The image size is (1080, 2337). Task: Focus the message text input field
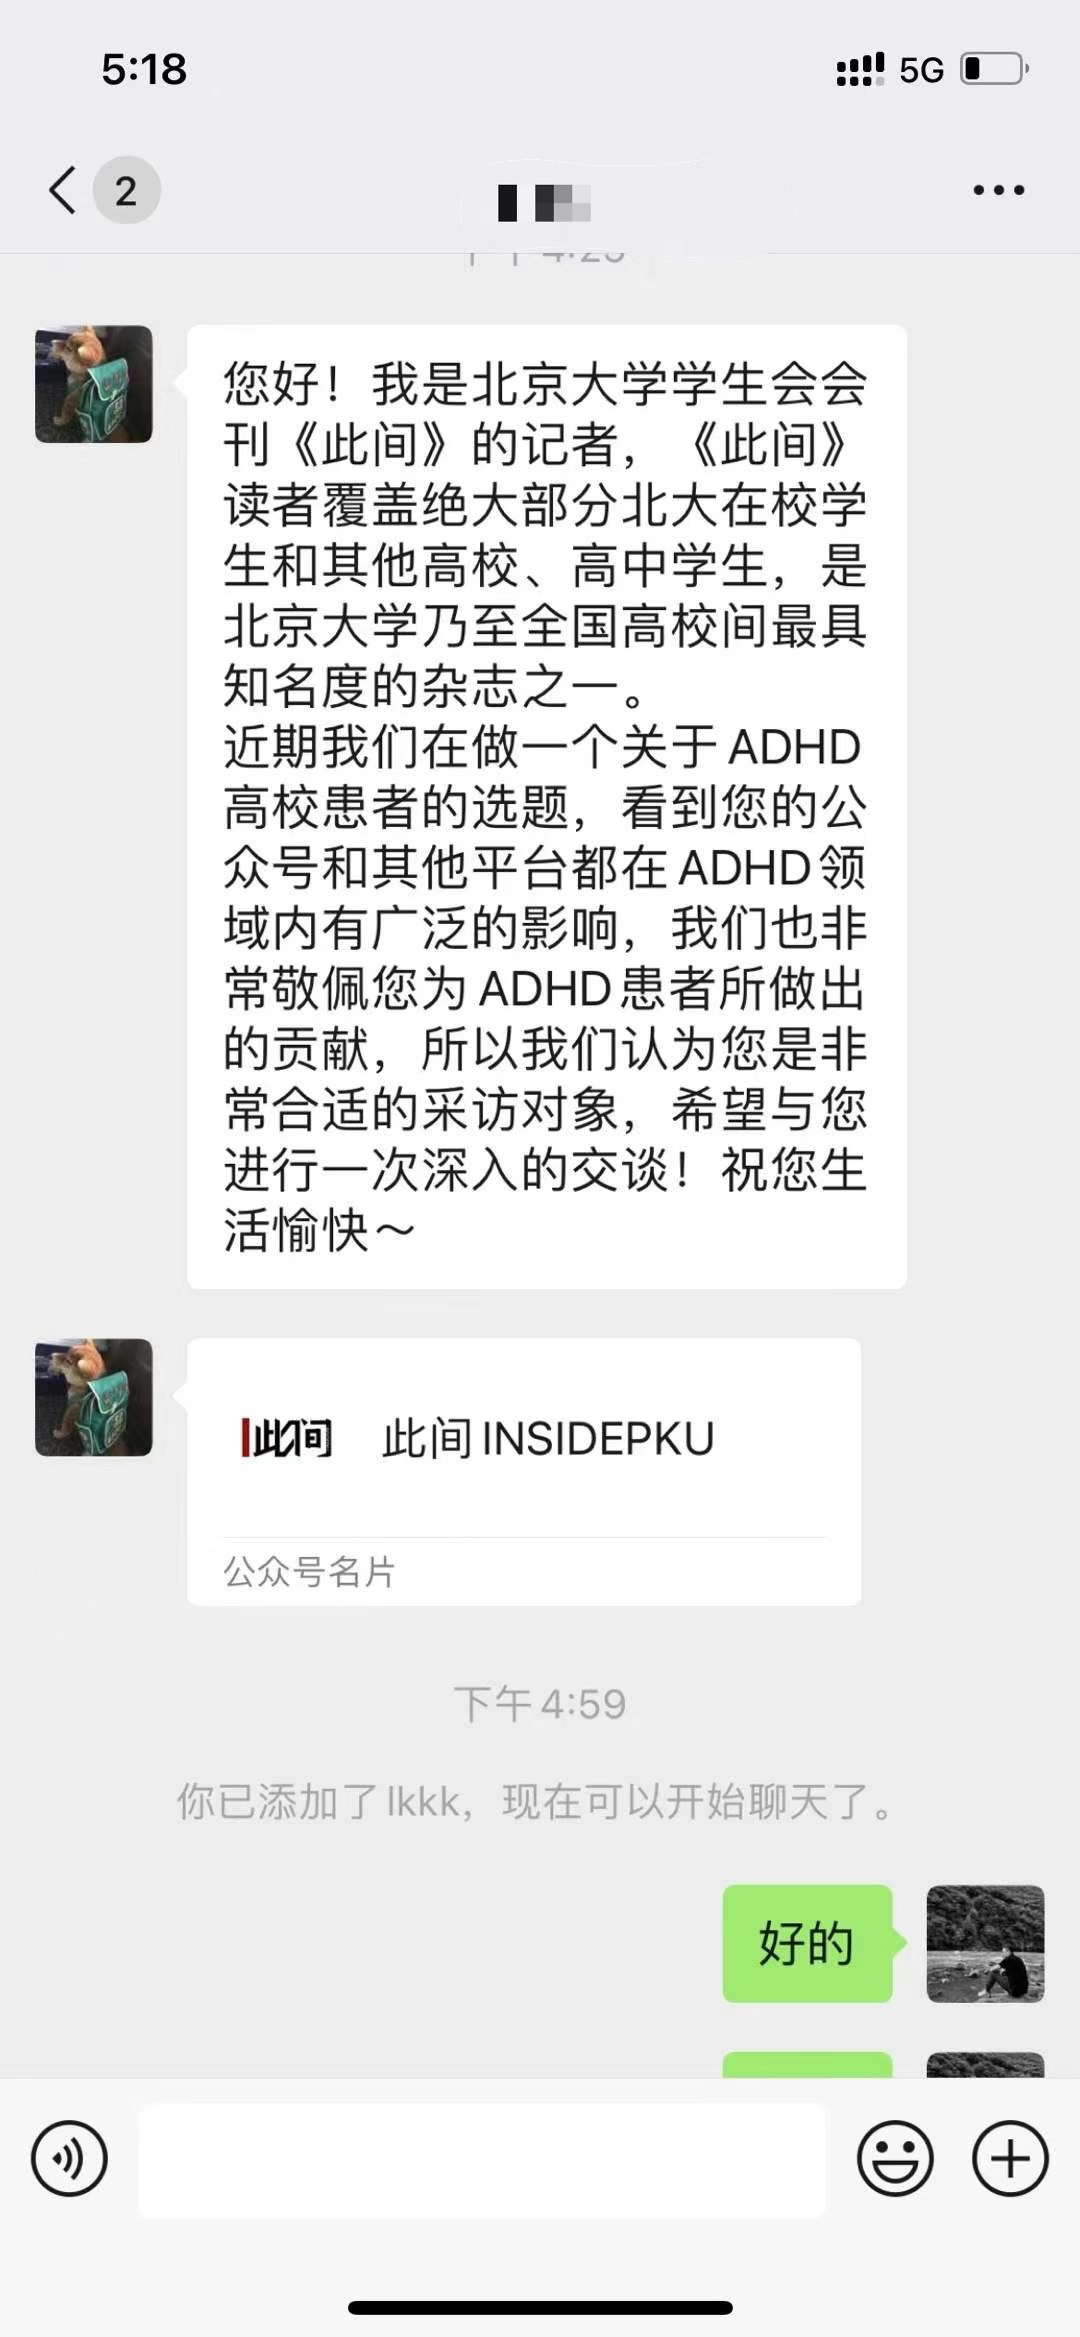pos(482,2159)
